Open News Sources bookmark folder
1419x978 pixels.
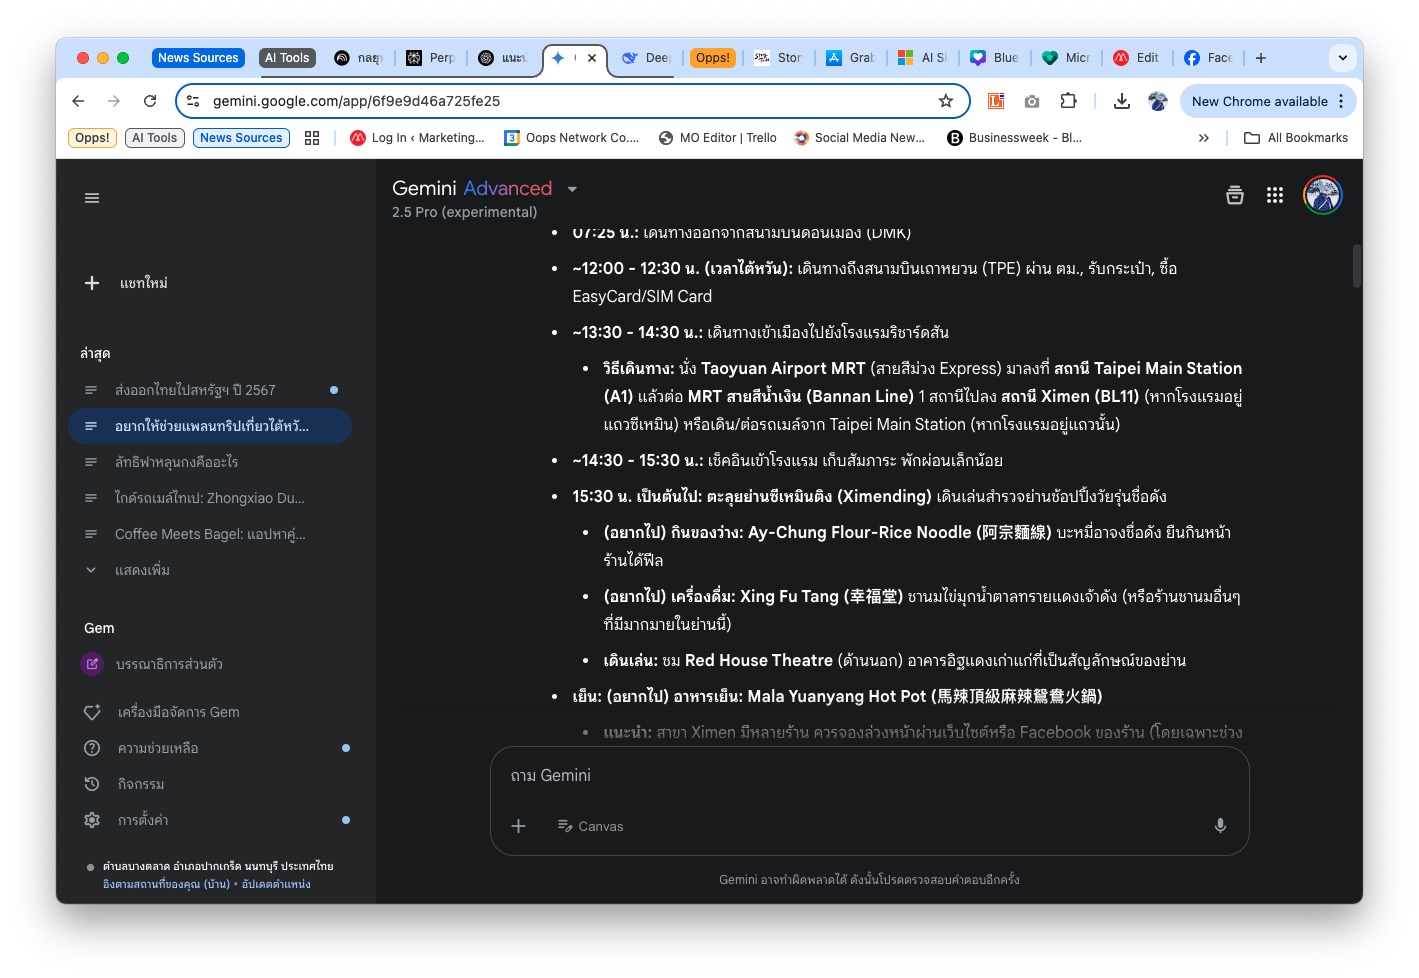coord(241,138)
